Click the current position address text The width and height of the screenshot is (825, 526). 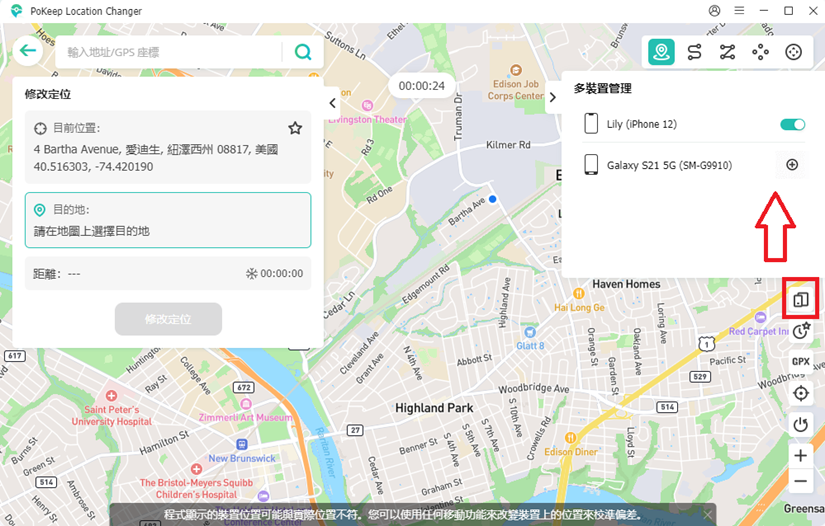coord(156,149)
